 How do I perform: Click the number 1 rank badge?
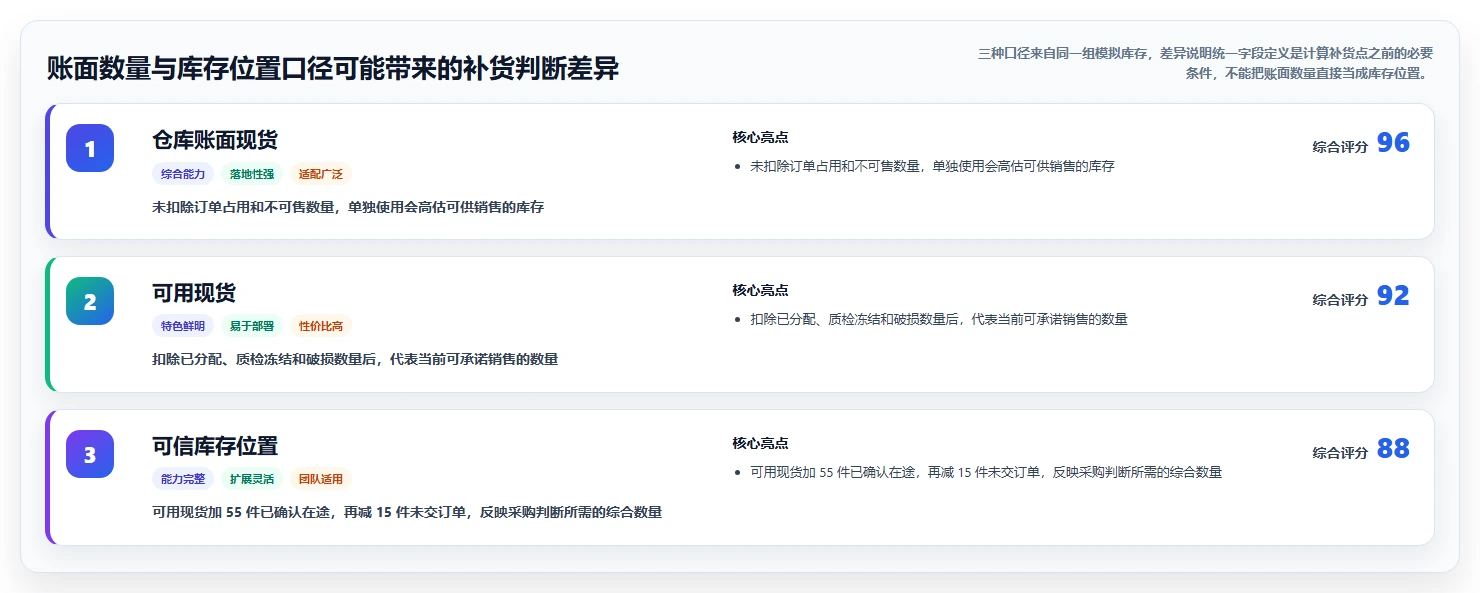pyautogui.click(x=90, y=148)
